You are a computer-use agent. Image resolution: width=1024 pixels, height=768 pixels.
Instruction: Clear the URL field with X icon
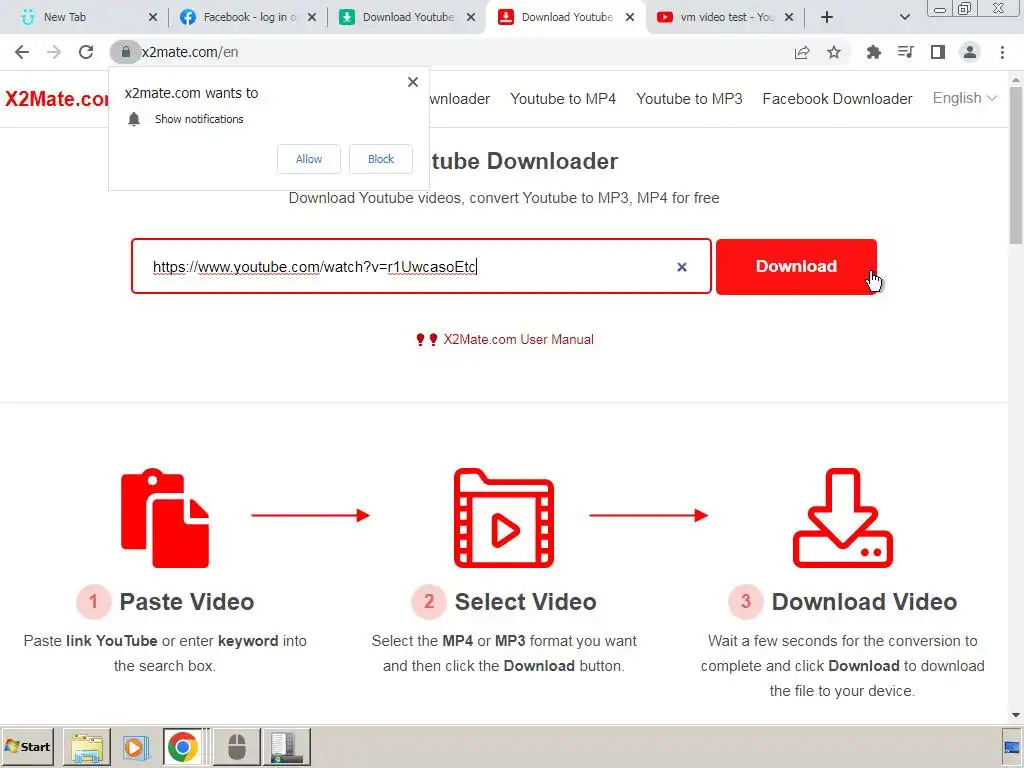click(682, 266)
